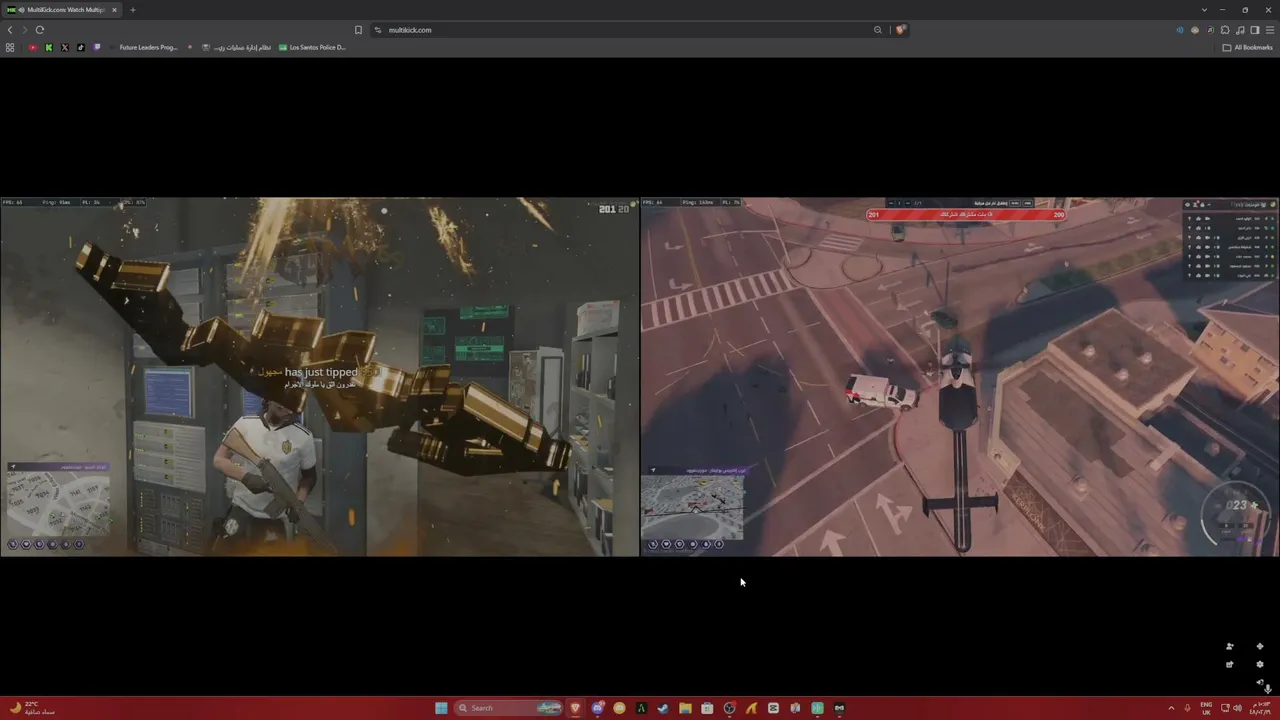Open the Windows Start menu

coord(441,708)
